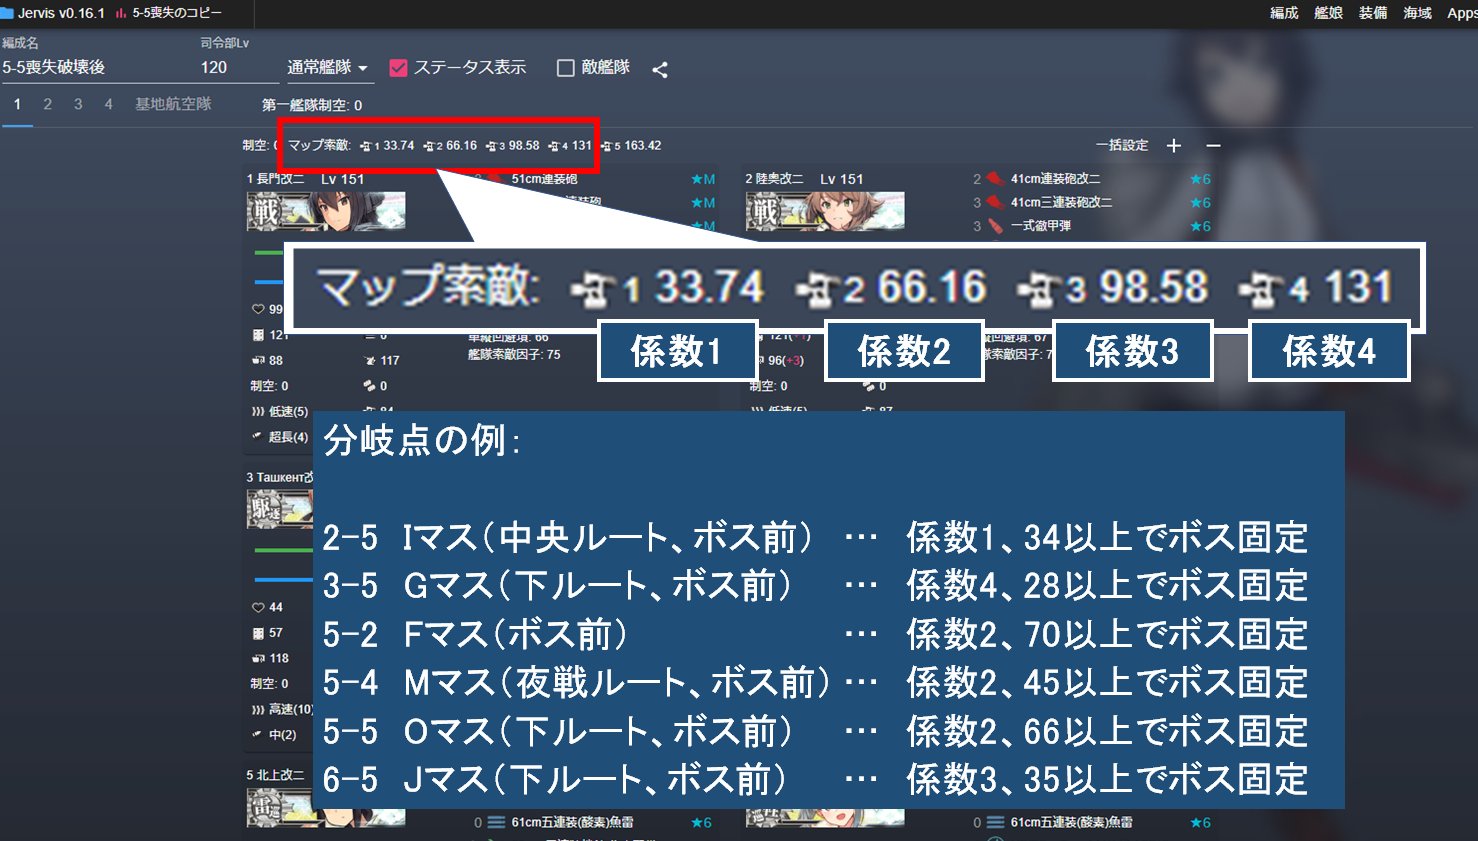Click the anti-air icon showing 117
Image resolution: width=1478 pixels, height=841 pixels.
coord(370,360)
